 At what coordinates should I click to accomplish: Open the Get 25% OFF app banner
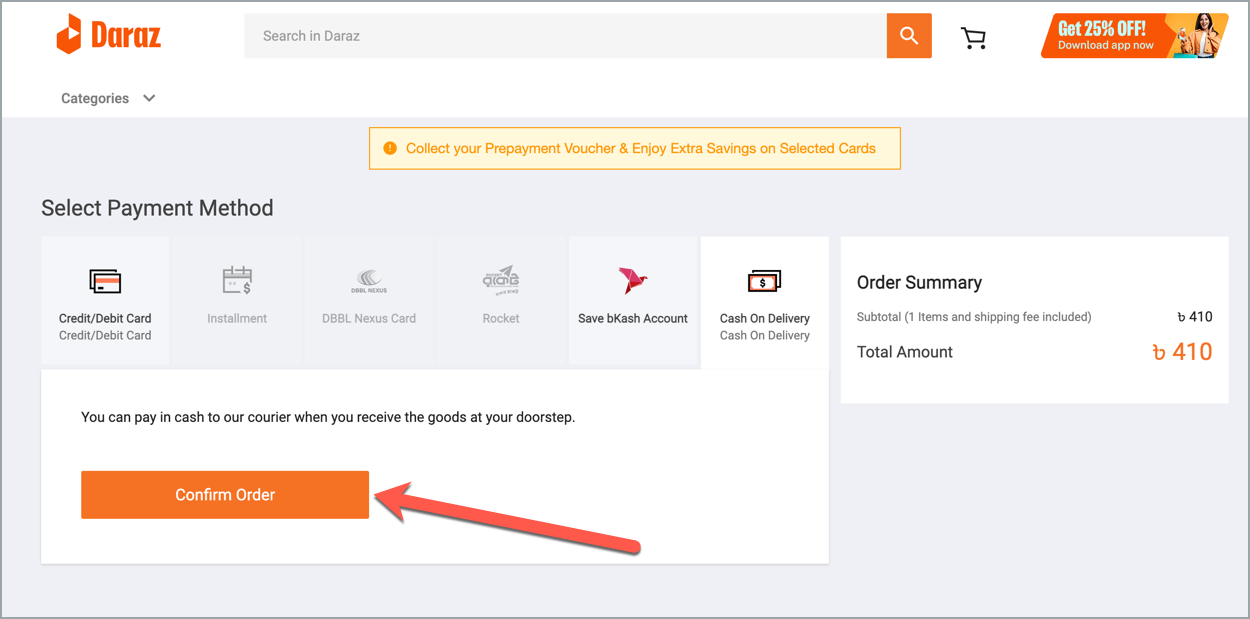click(x=1135, y=35)
